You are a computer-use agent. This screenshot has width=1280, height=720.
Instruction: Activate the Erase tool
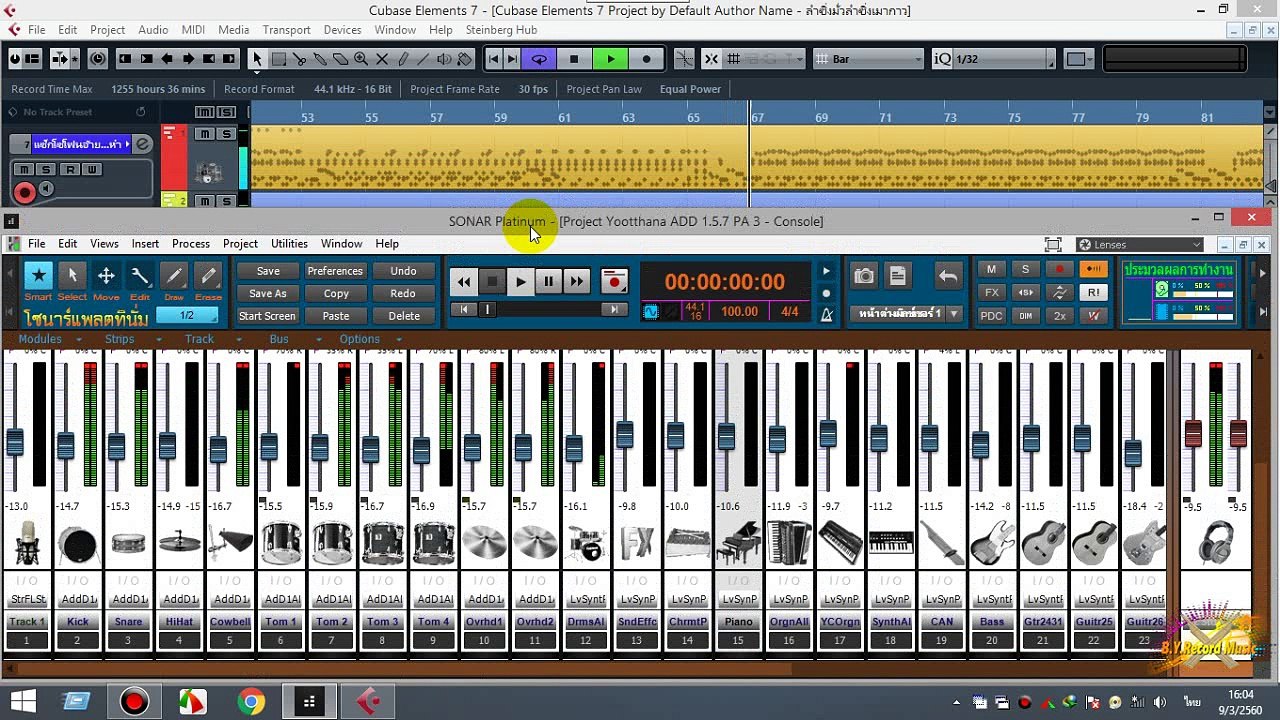(208, 276)
